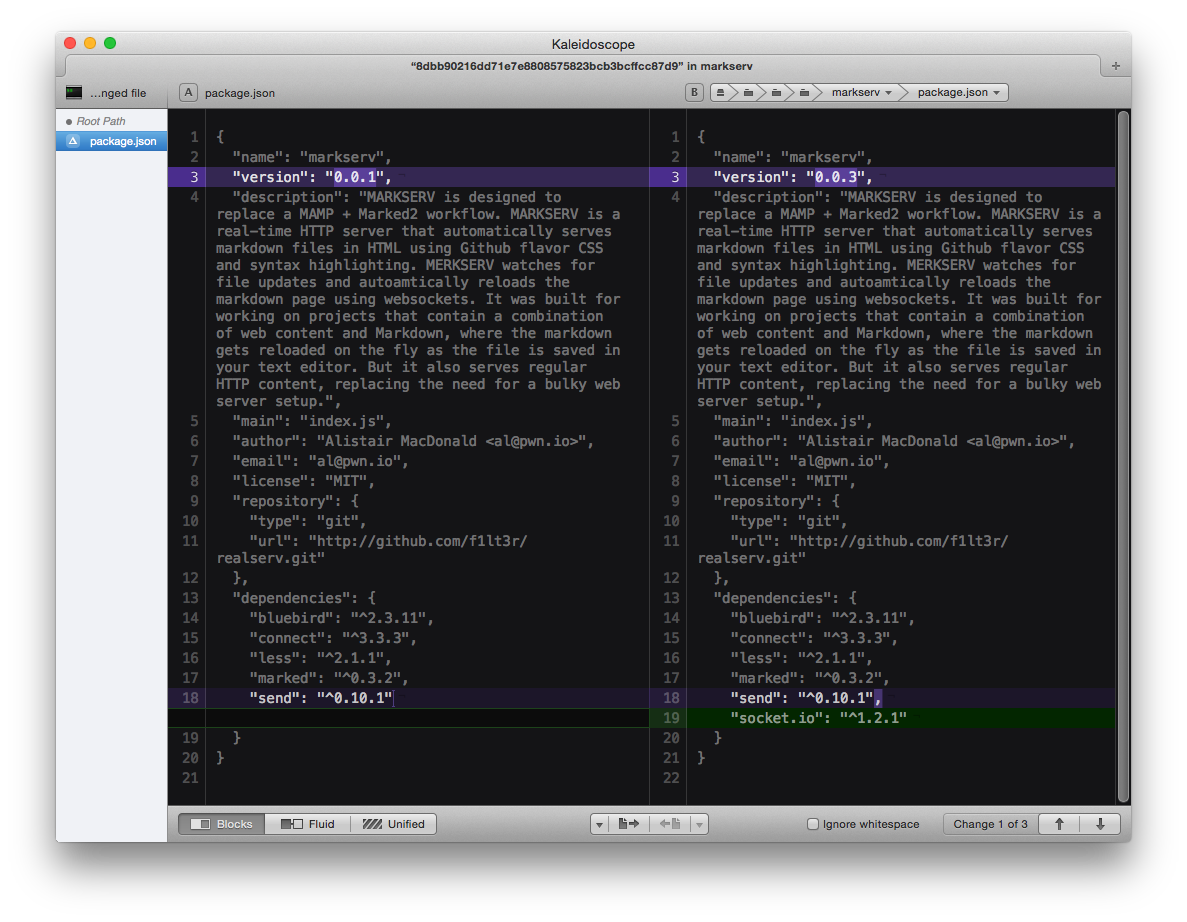Add a new tab with plus button

[1115, 65]
